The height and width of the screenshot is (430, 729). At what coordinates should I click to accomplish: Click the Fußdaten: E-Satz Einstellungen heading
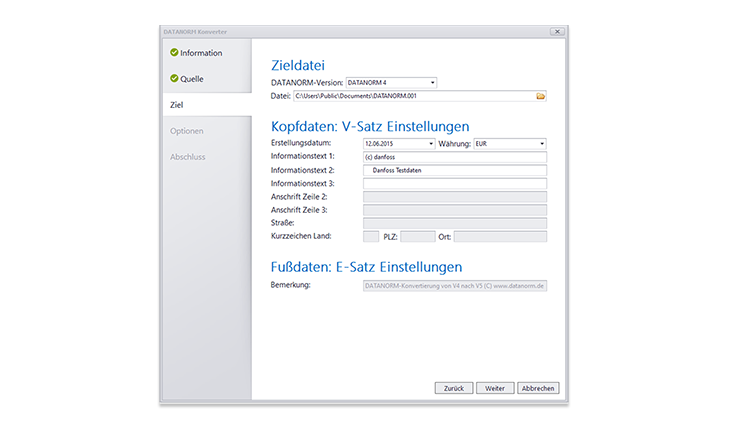coord(366,267)
